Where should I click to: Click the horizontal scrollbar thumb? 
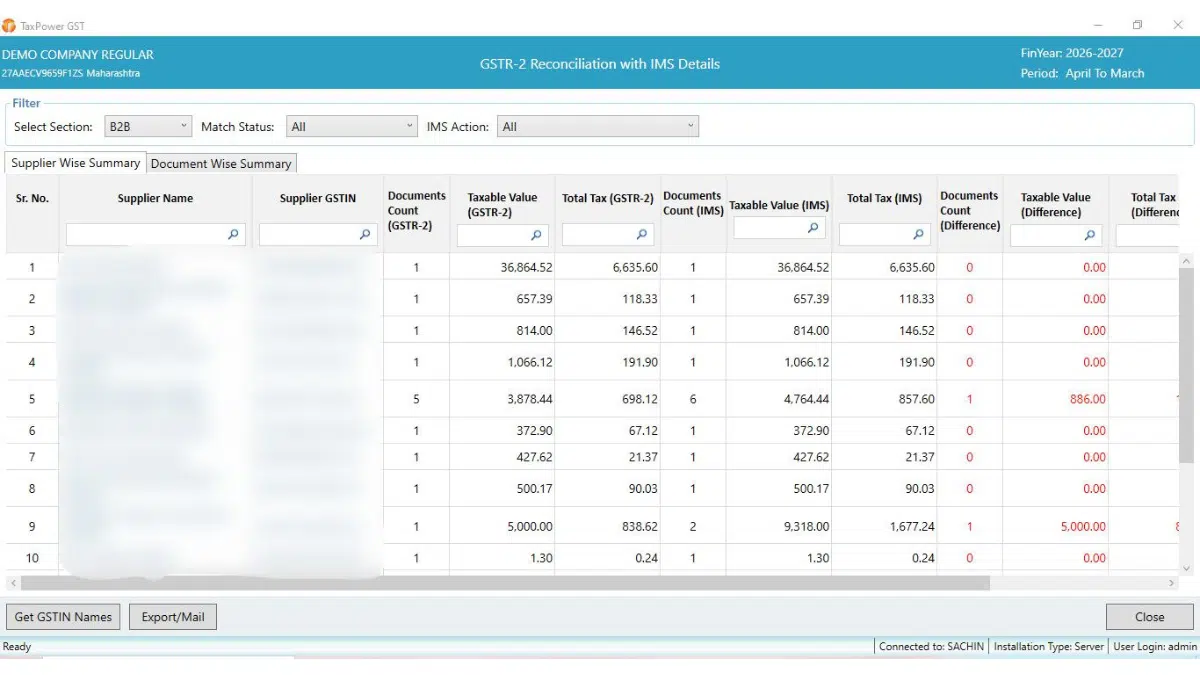pyautogui.click(x=505, y=583)
